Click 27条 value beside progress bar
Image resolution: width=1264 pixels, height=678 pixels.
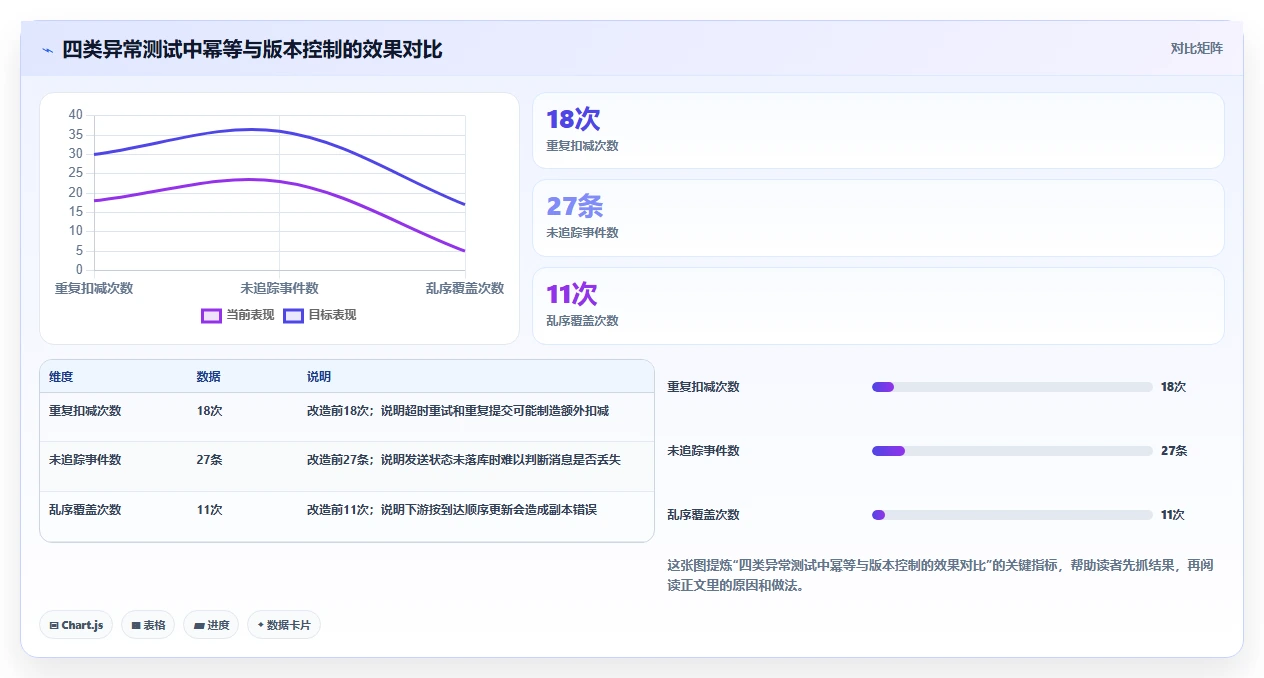pos(1174,451)
